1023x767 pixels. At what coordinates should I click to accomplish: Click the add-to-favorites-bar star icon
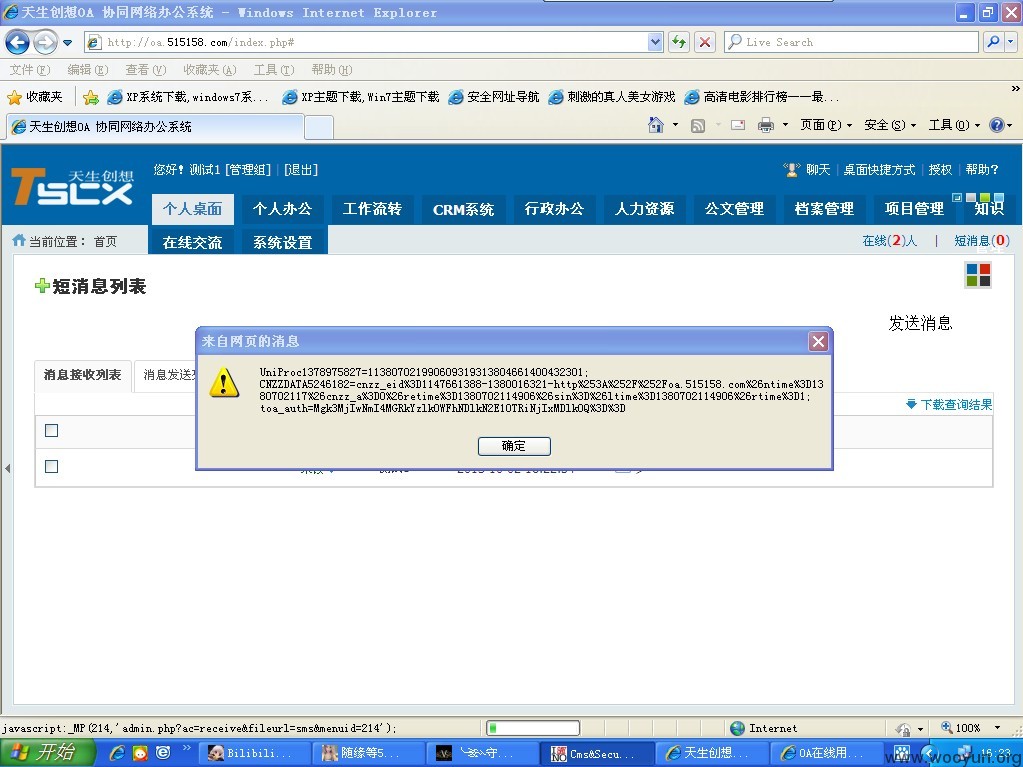91,98
